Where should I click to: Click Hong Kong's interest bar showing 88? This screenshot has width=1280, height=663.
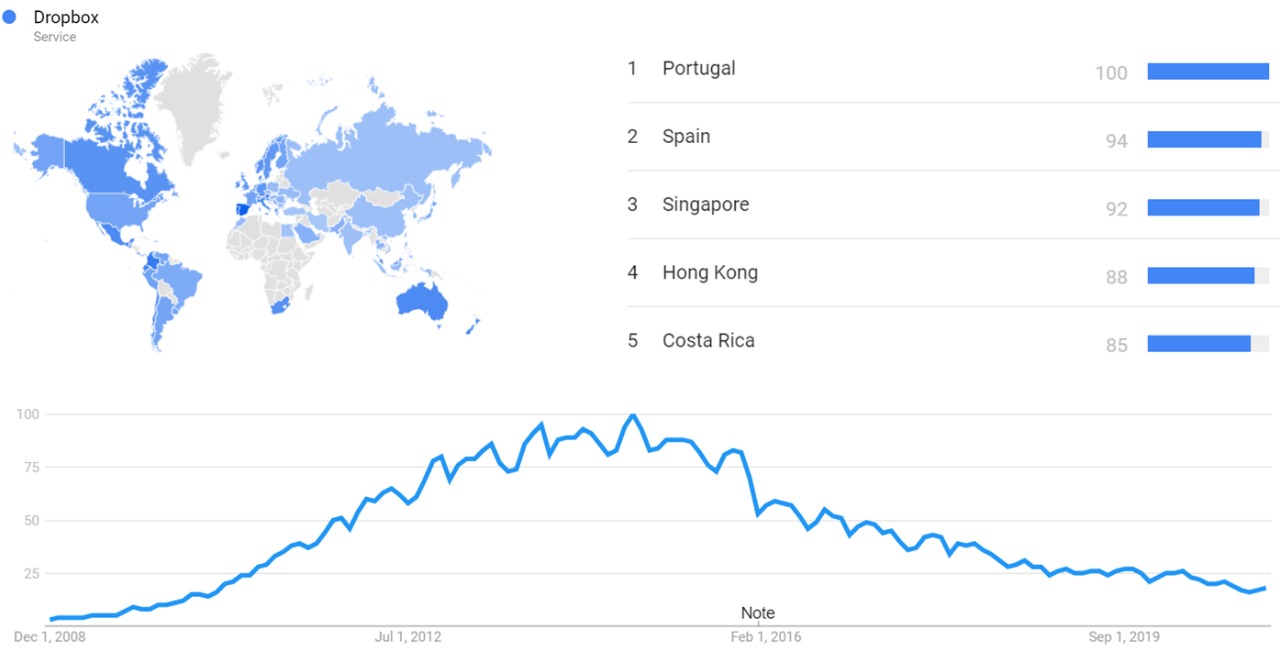click(x=1200, y=276)
